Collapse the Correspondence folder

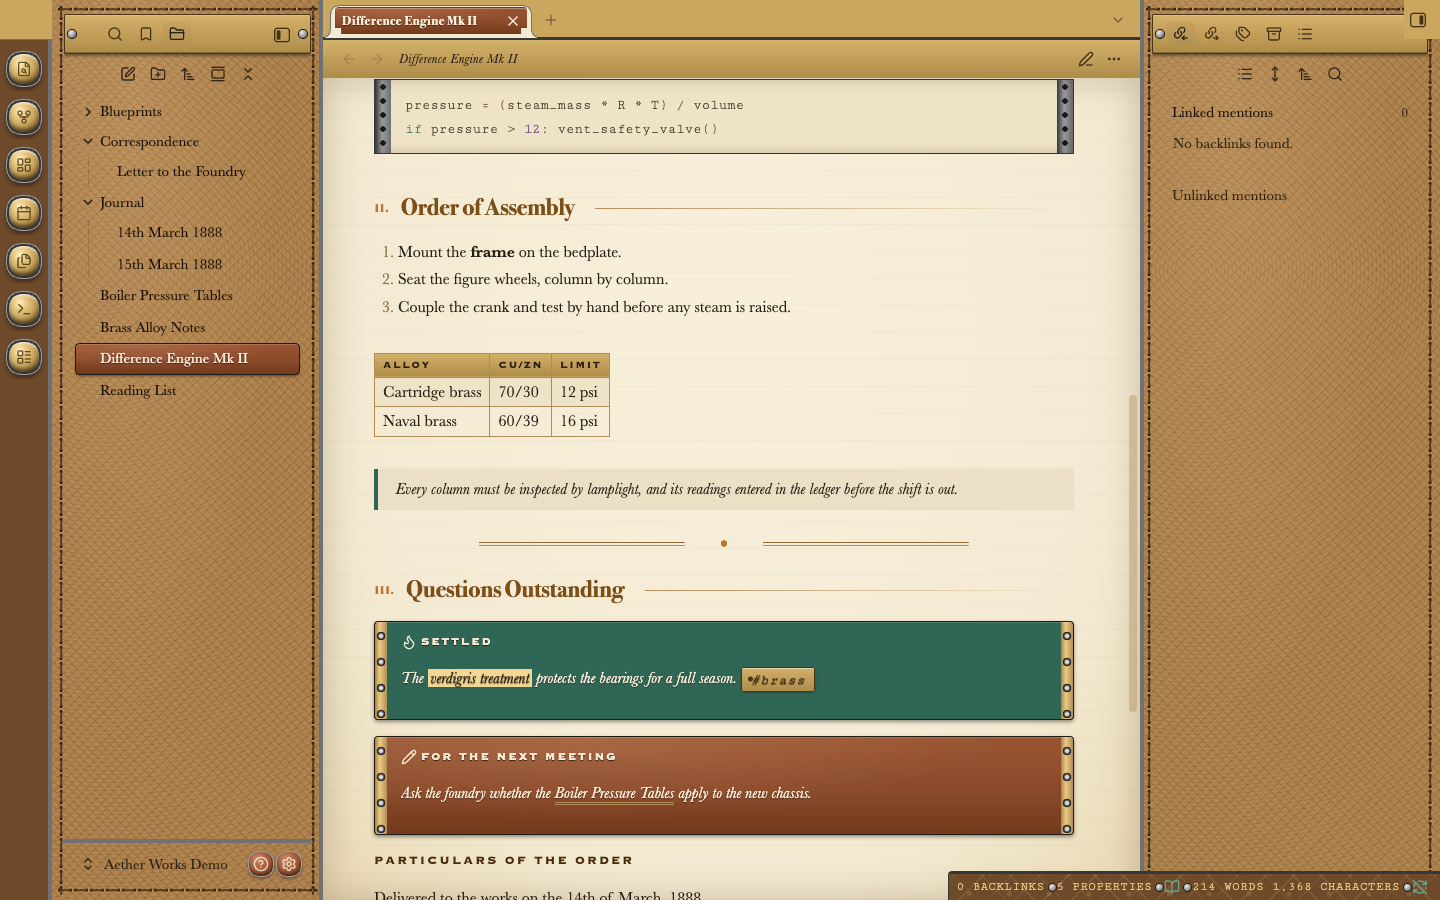tap(88, 142)
